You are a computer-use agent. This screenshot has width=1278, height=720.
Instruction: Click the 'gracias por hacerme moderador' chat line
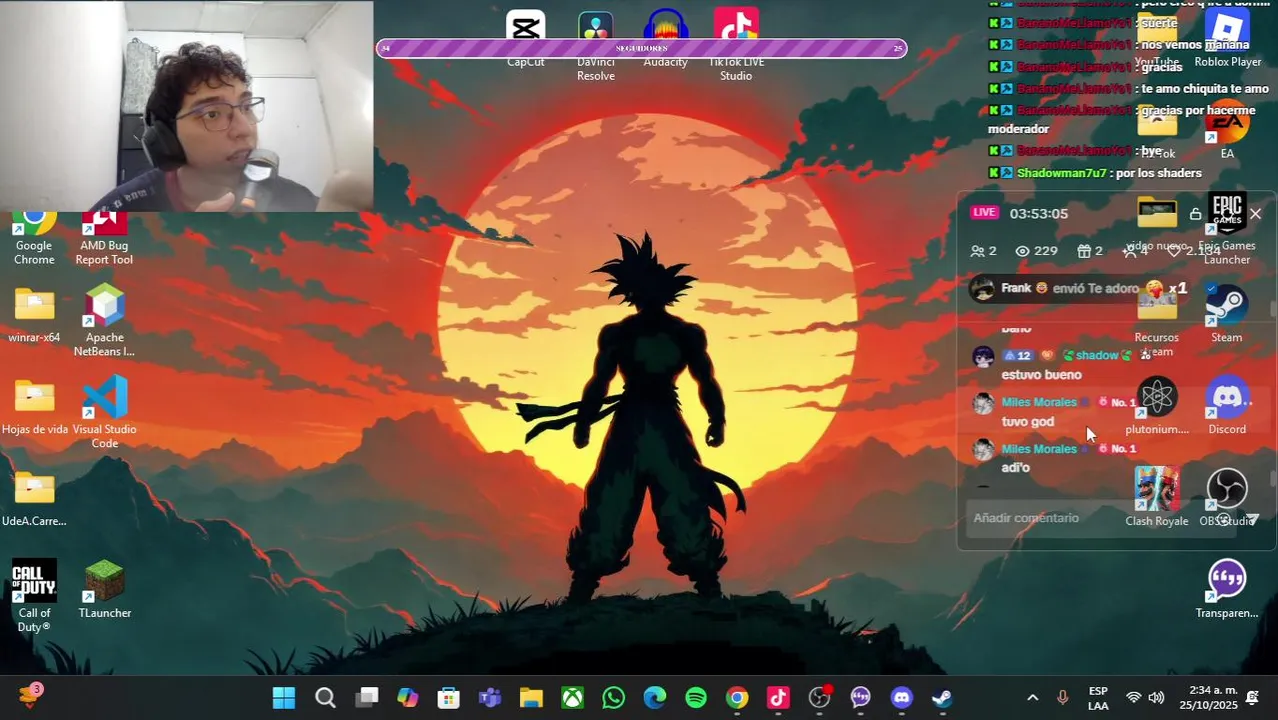[x=1122, y=120]
